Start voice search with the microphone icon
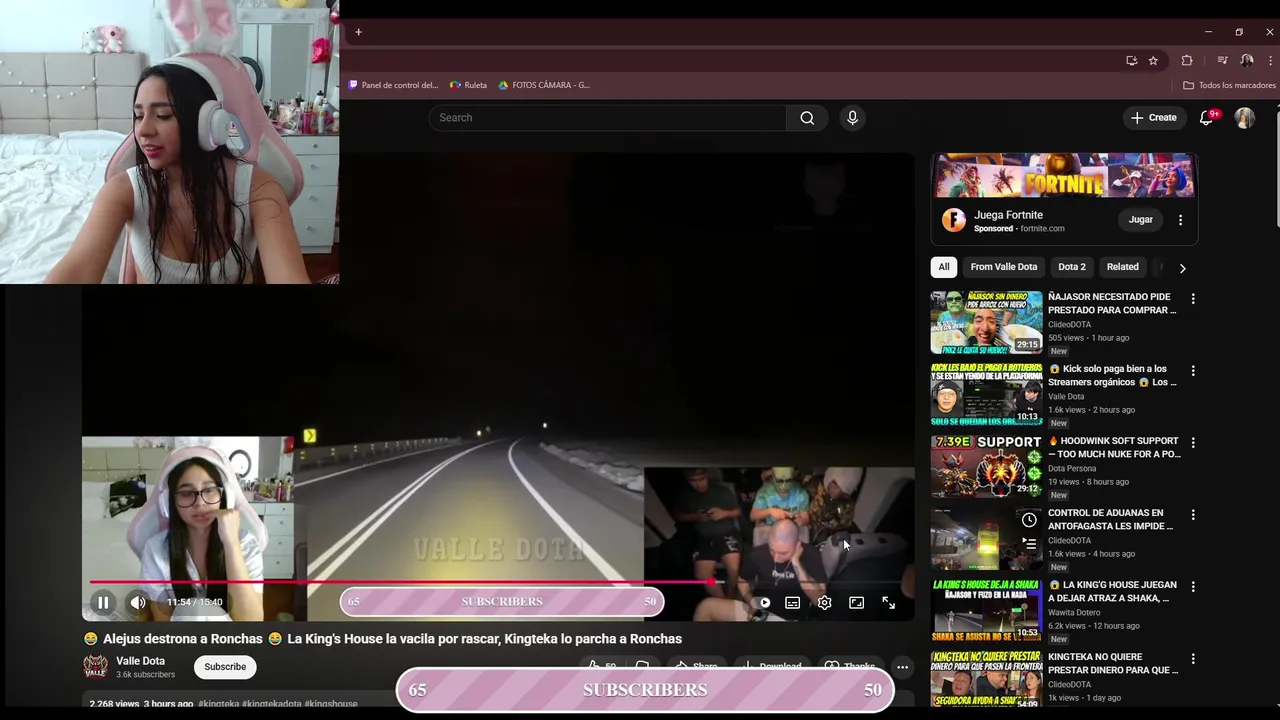Viewport: 1280px width, 720px height. click(x=852, y=118)
